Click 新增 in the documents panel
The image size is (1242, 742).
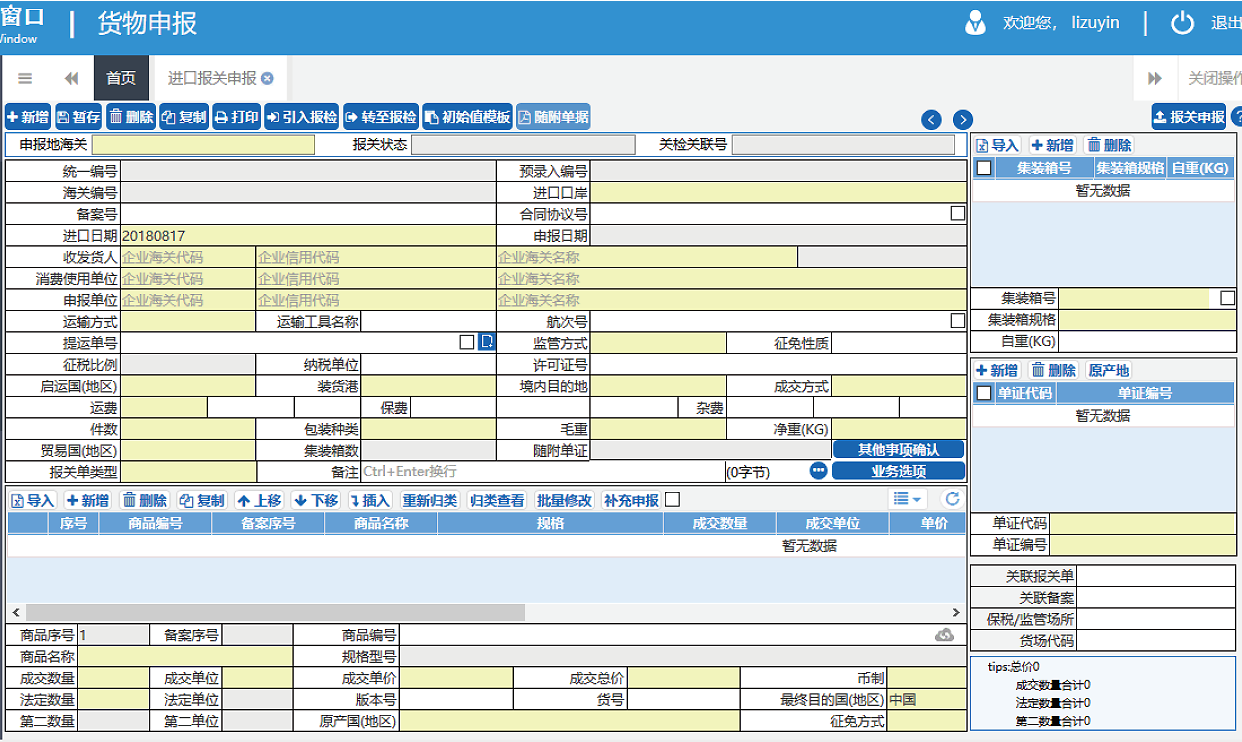click(x=997, y=370)
